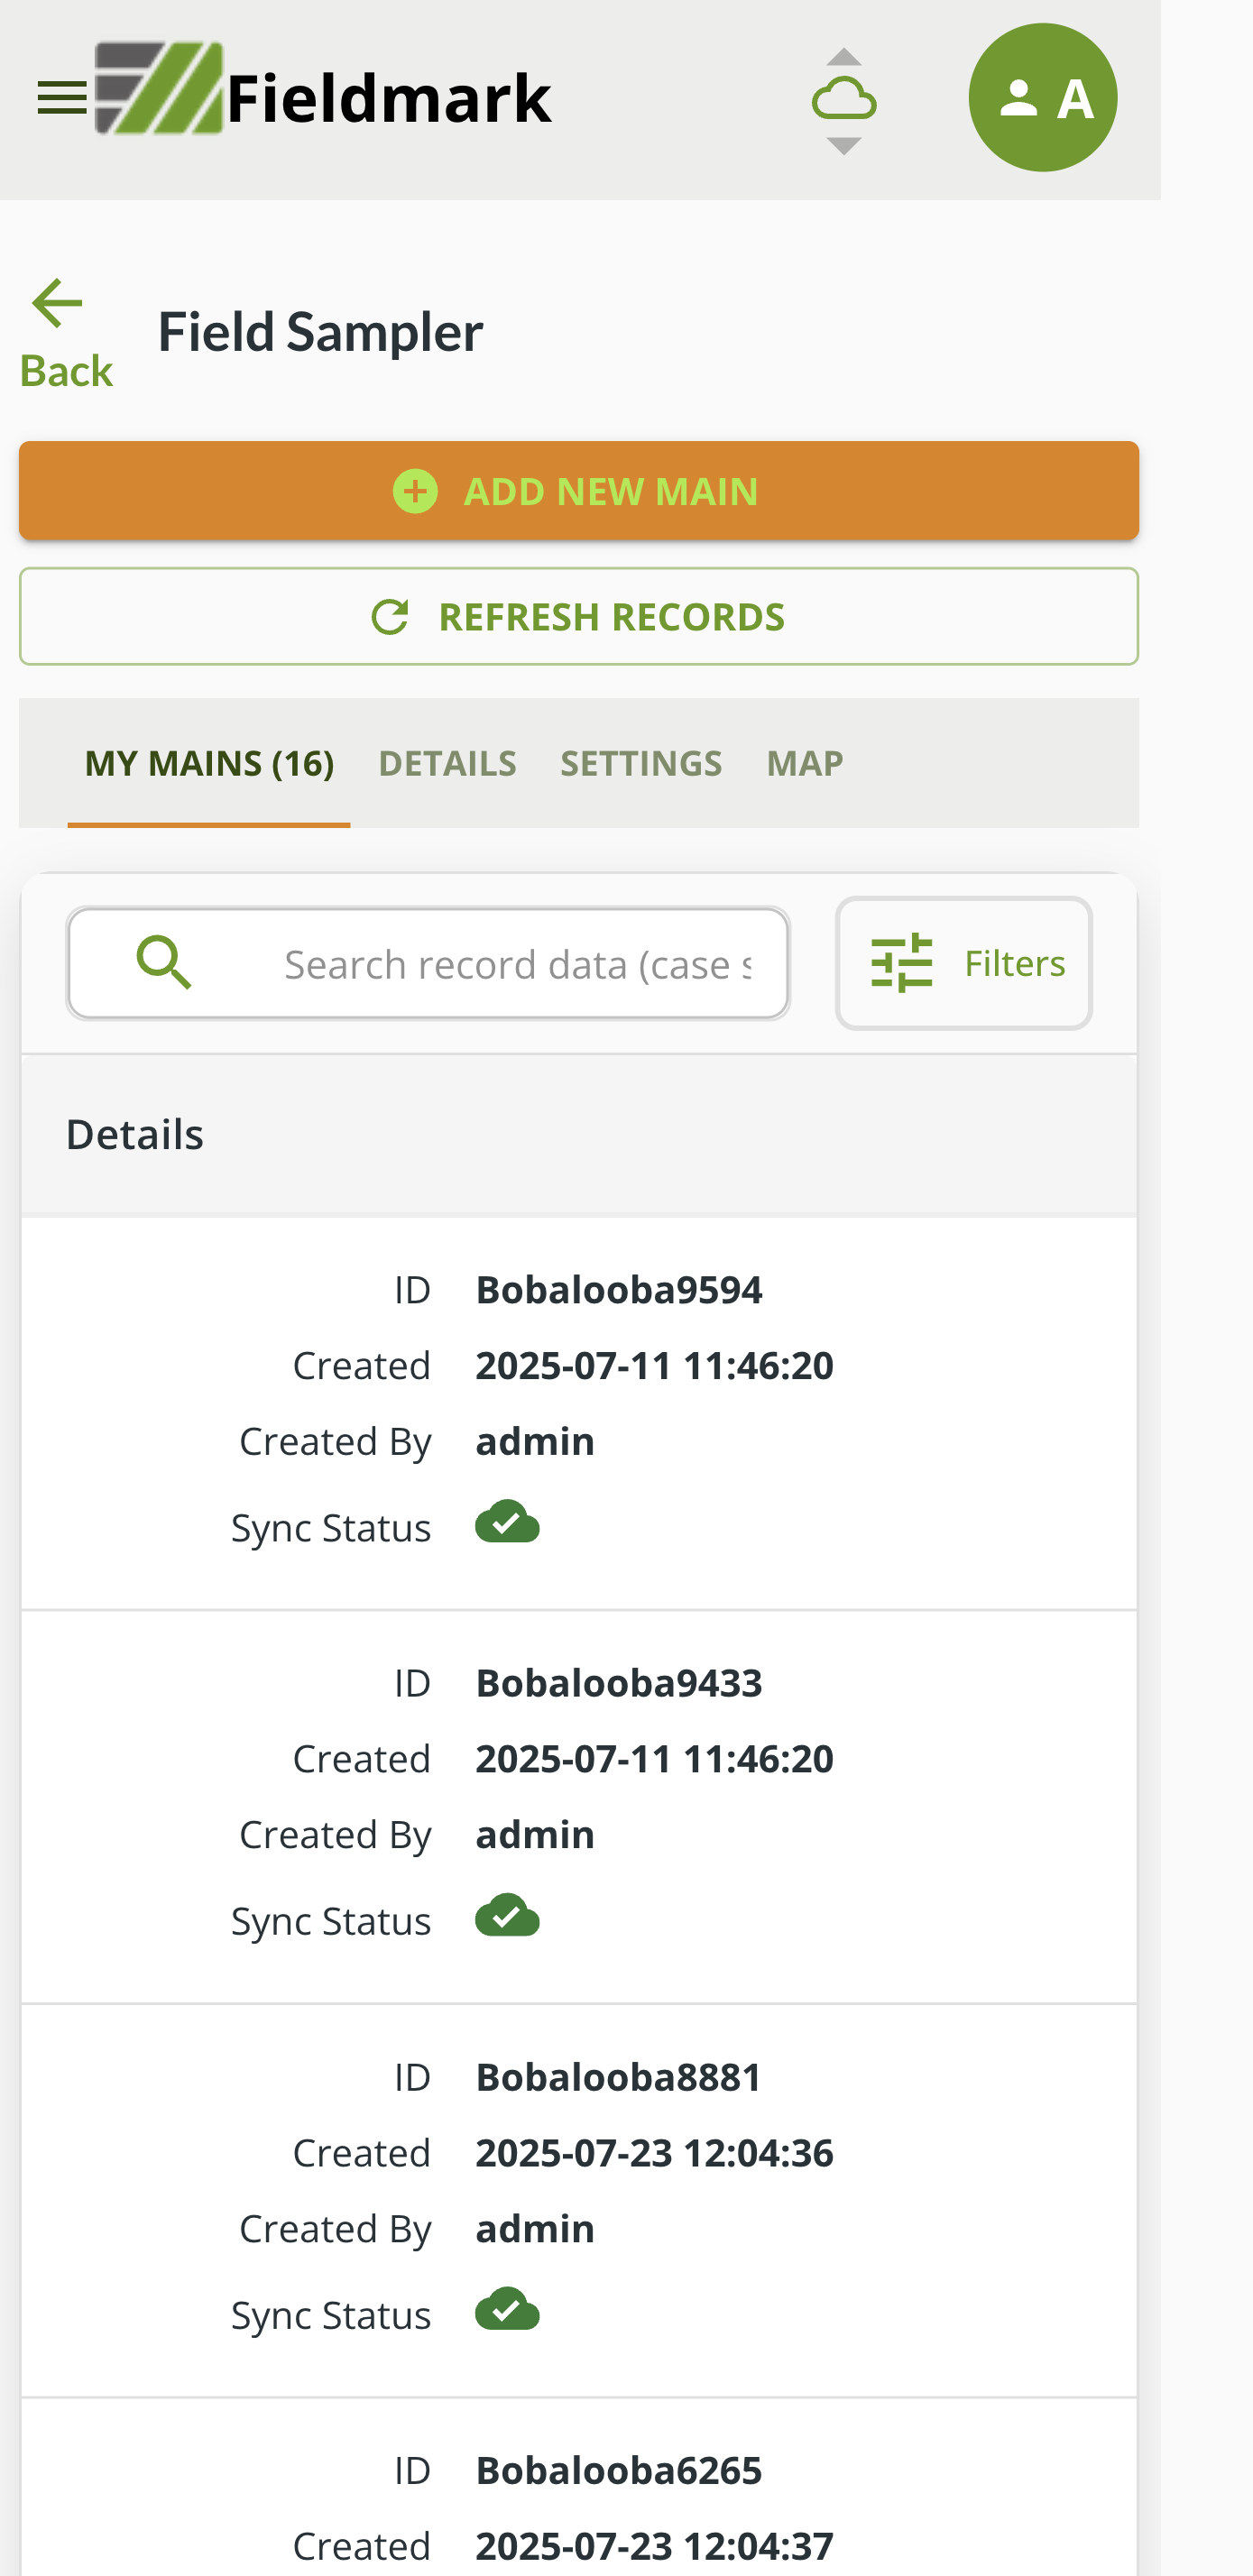The height and width of the screenshot is (2576, 1253).
Task: Open the cloud sync status indicator
Action: [843, 100]
